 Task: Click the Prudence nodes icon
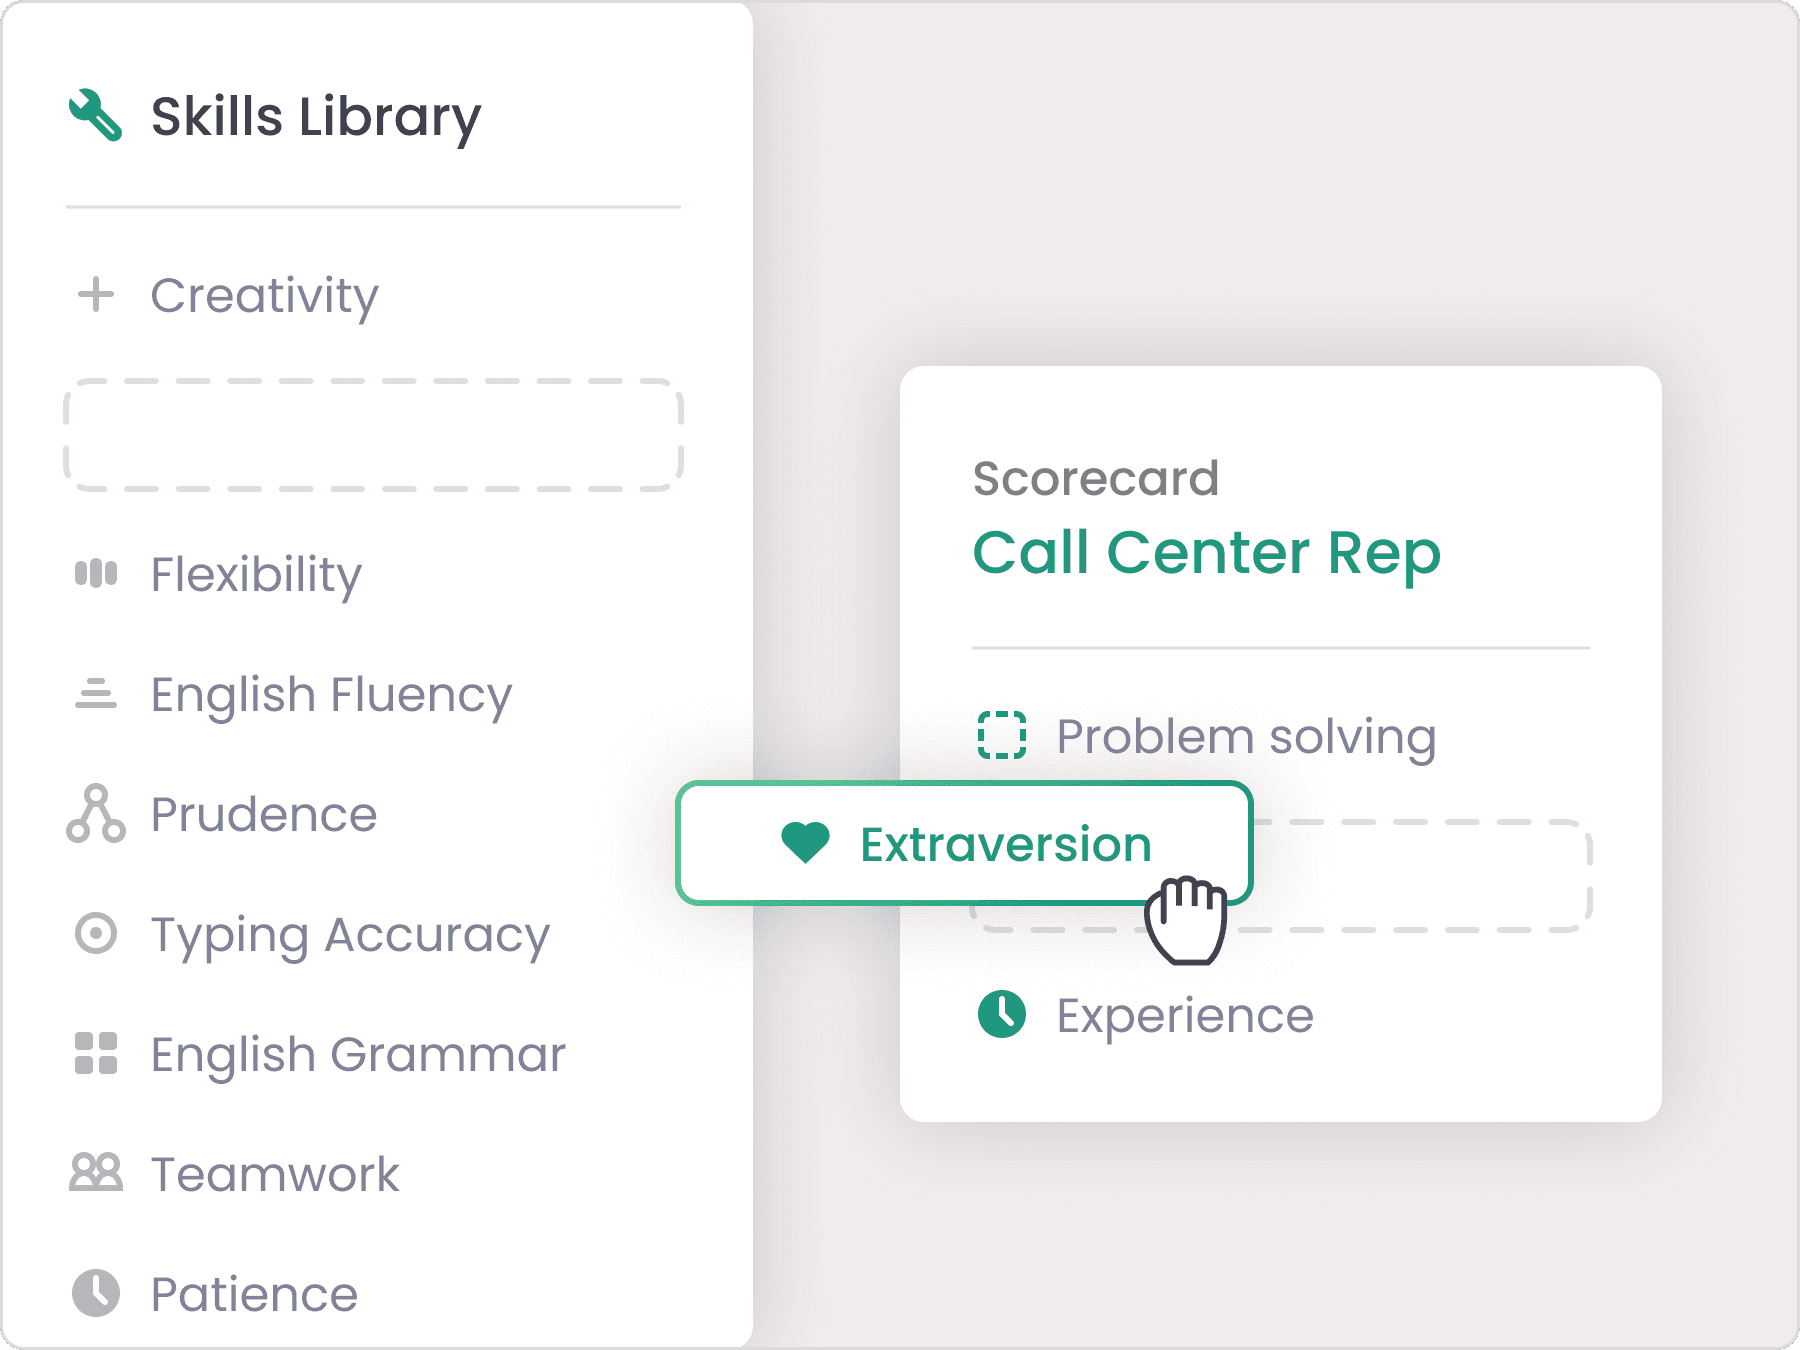[96, 814]
